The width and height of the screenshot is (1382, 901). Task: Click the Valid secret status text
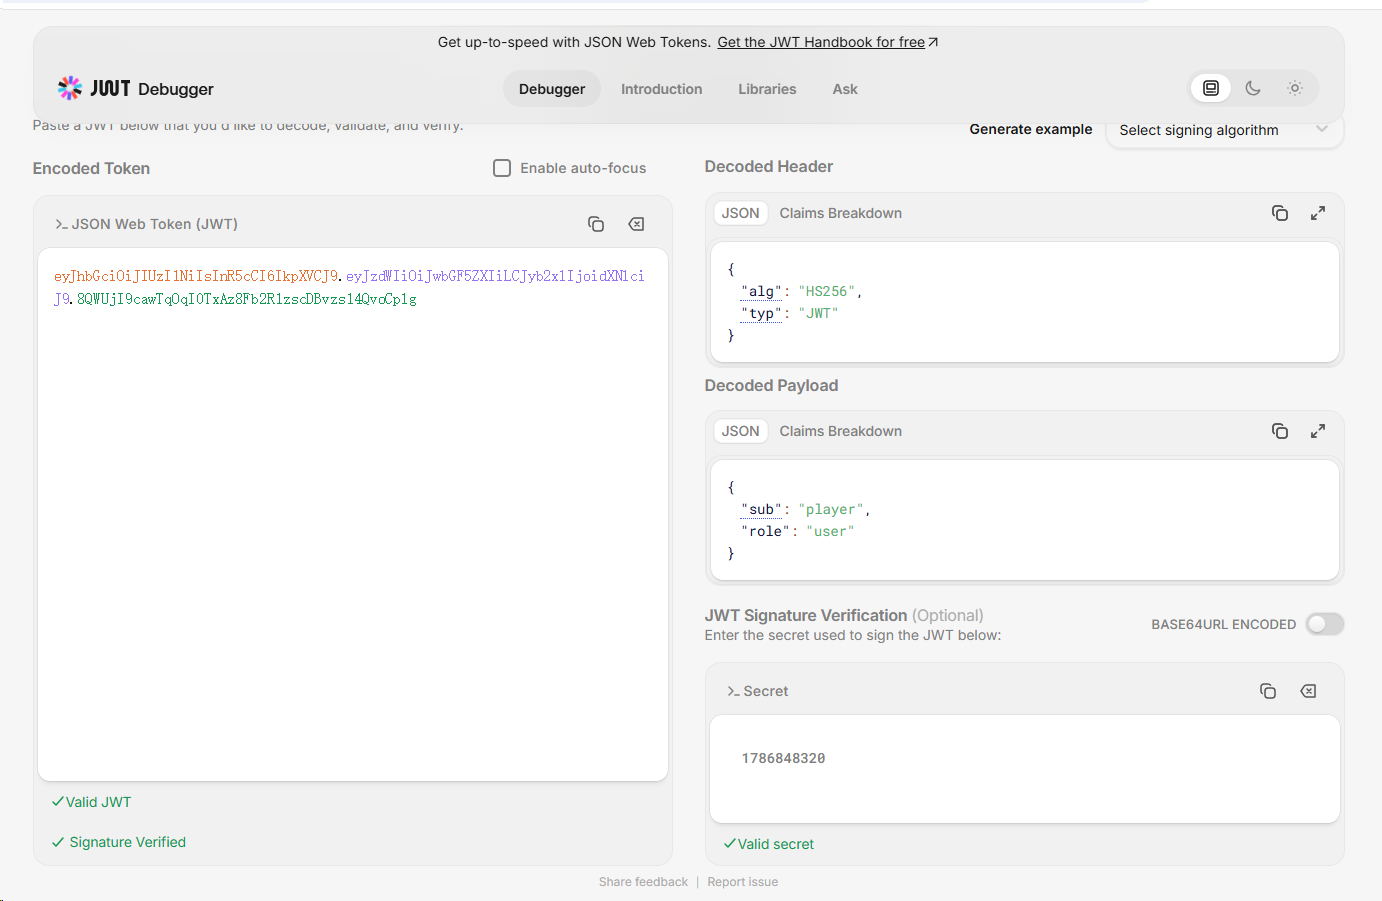point(775,844)
